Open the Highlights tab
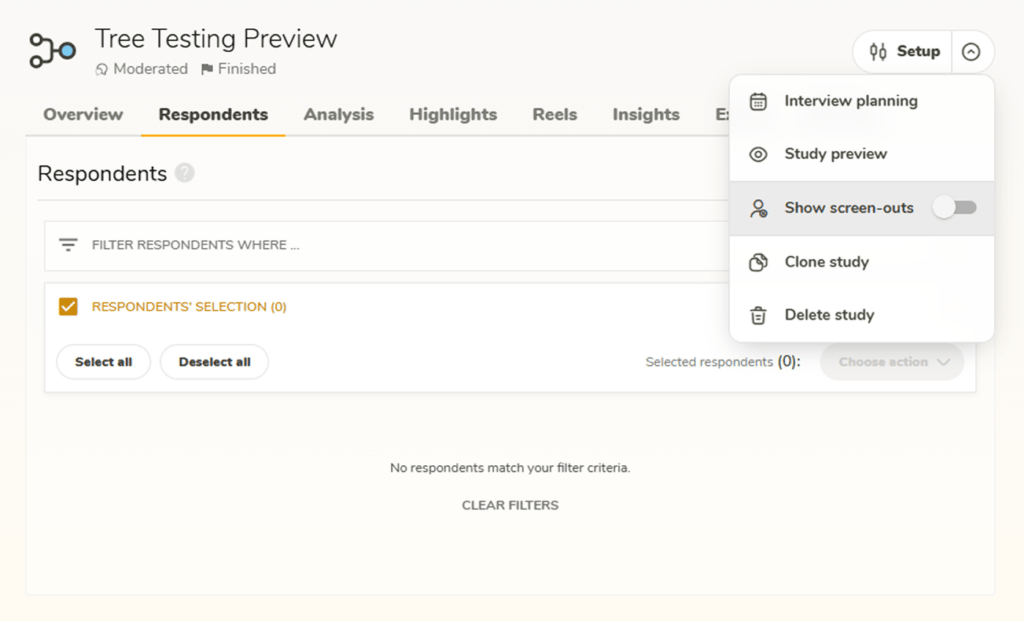Screen dimensions: 1024x621 coord(453,114)
